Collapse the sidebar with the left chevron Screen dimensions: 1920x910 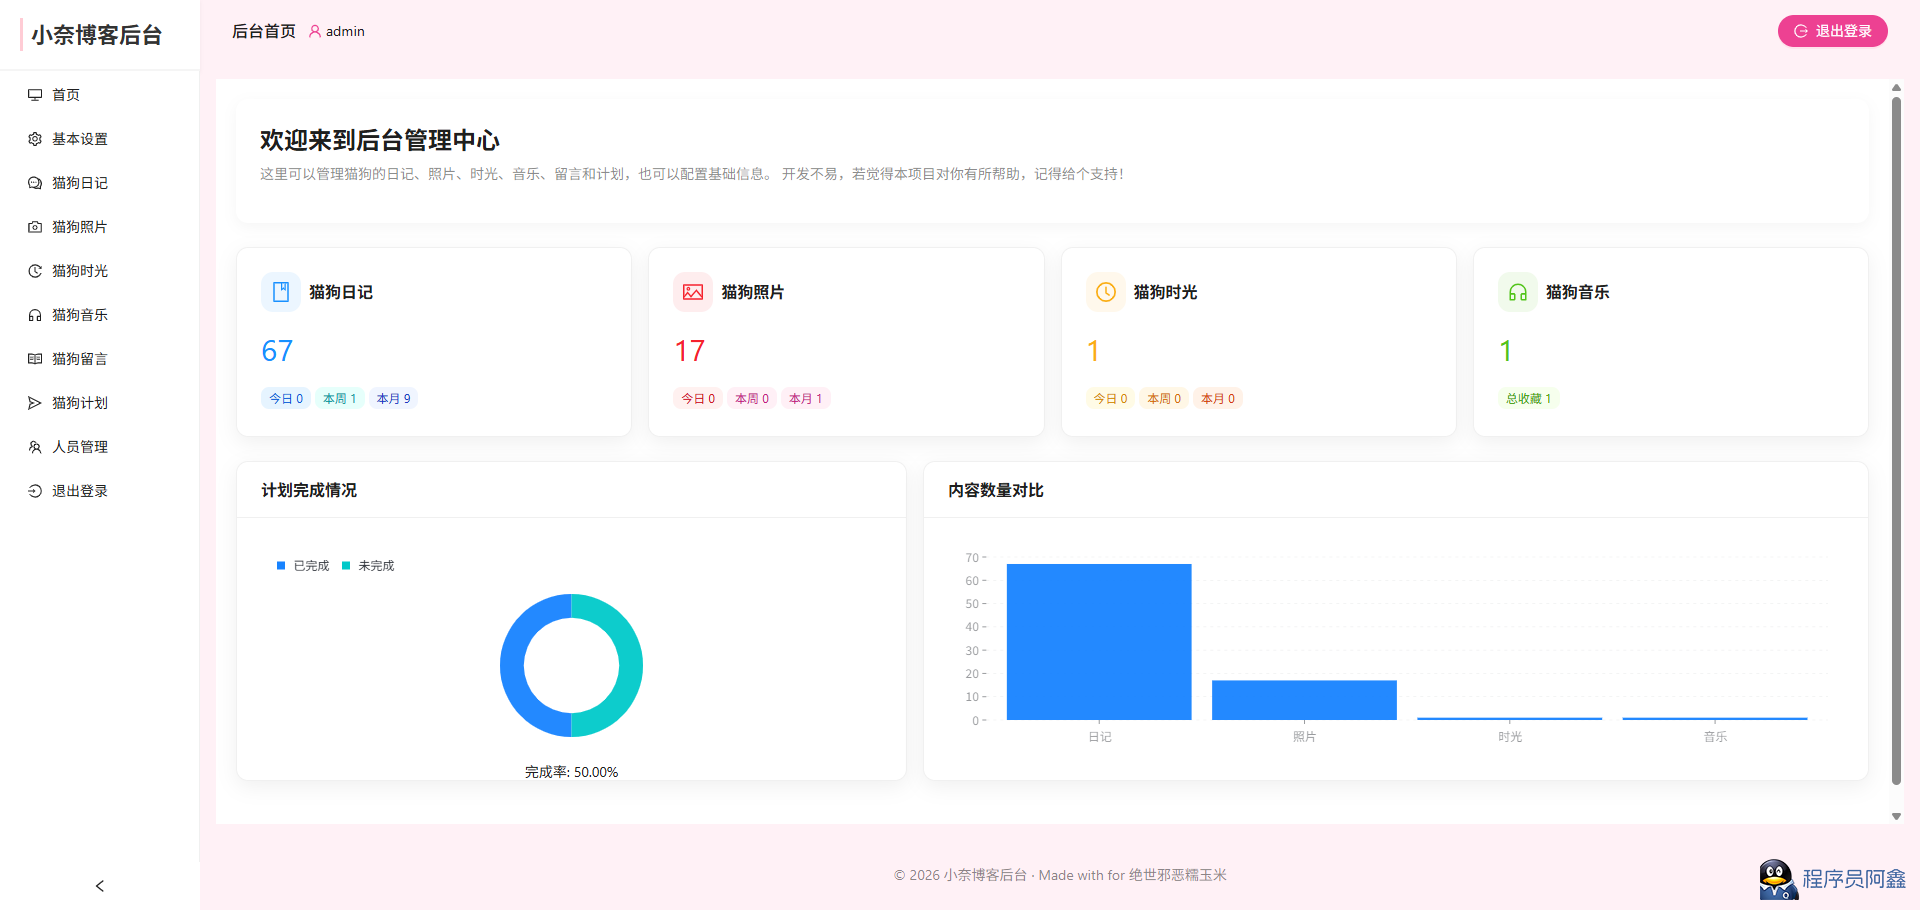[x=100, y=886]
